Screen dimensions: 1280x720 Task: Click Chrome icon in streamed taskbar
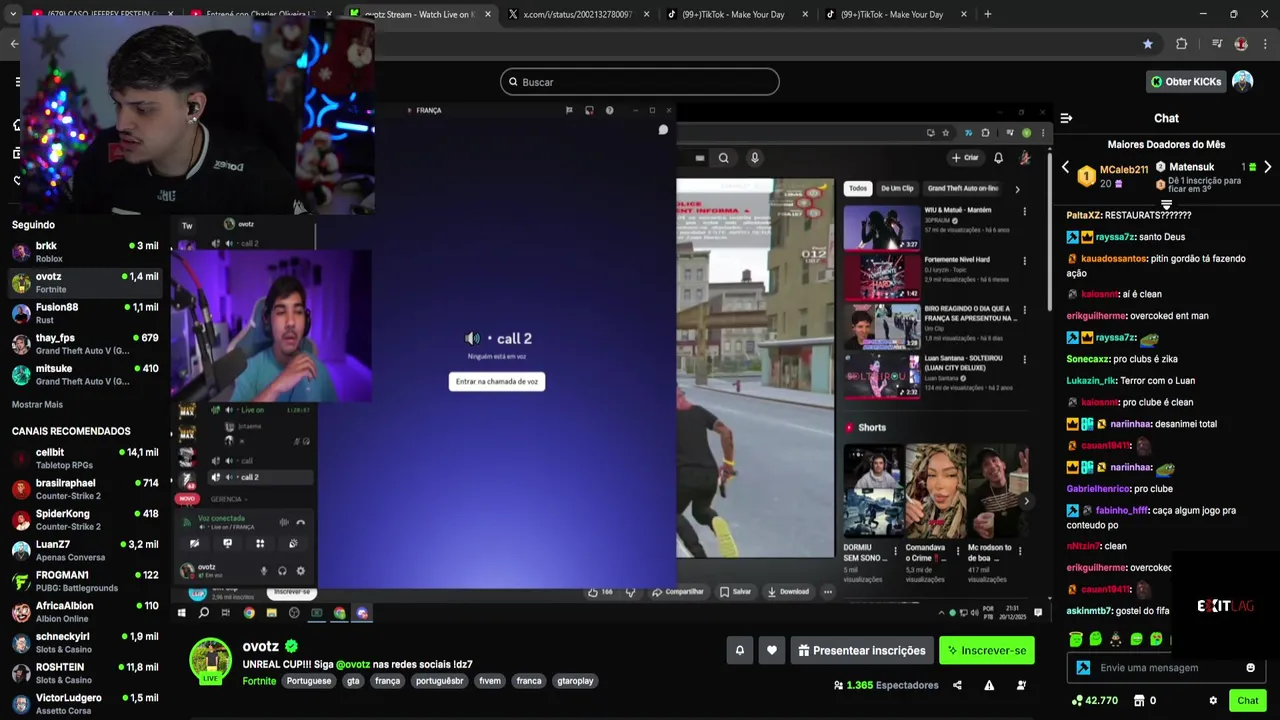[249, 613]
